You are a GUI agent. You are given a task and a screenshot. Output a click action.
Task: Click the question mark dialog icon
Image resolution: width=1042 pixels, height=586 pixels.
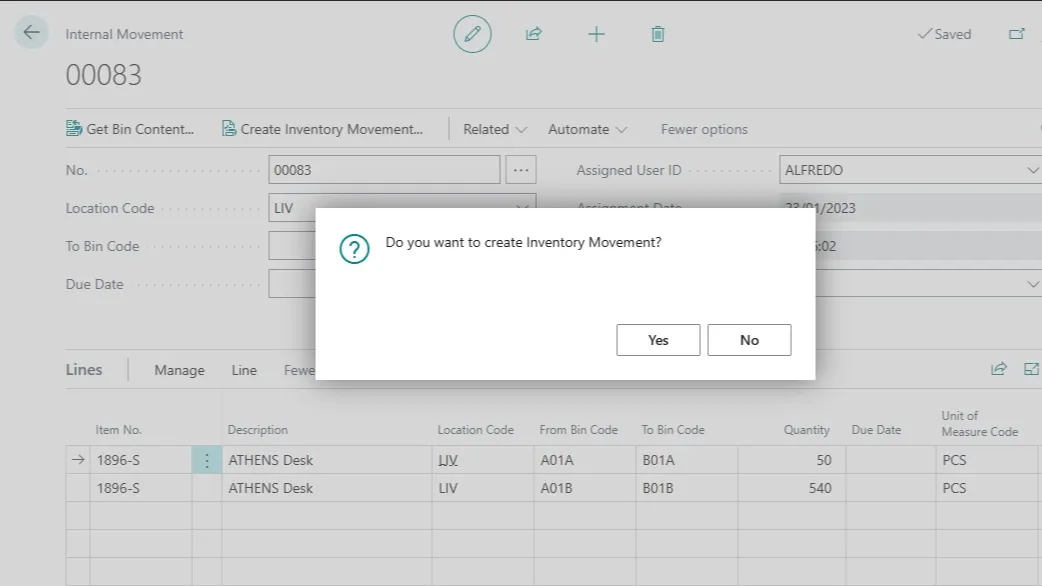354,249
